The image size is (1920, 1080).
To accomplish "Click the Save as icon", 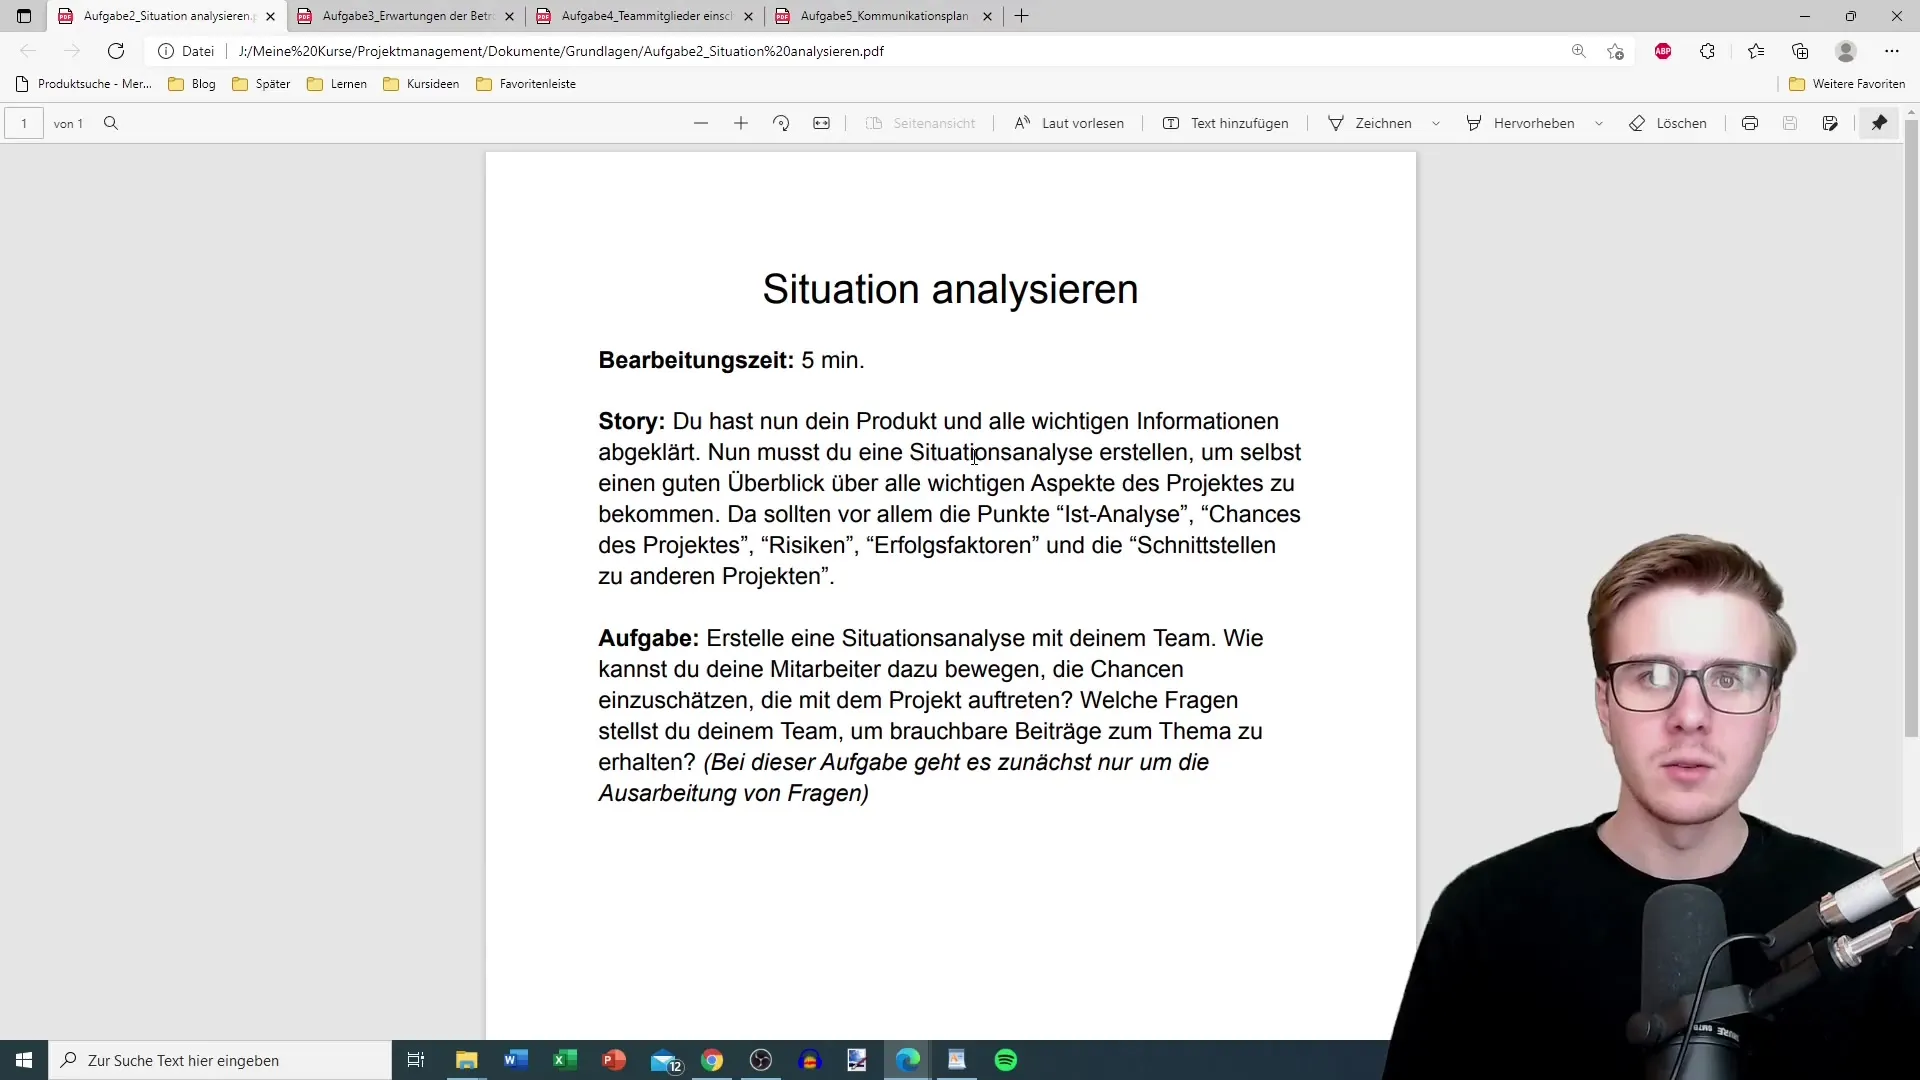I will (x=1830, y=123).
